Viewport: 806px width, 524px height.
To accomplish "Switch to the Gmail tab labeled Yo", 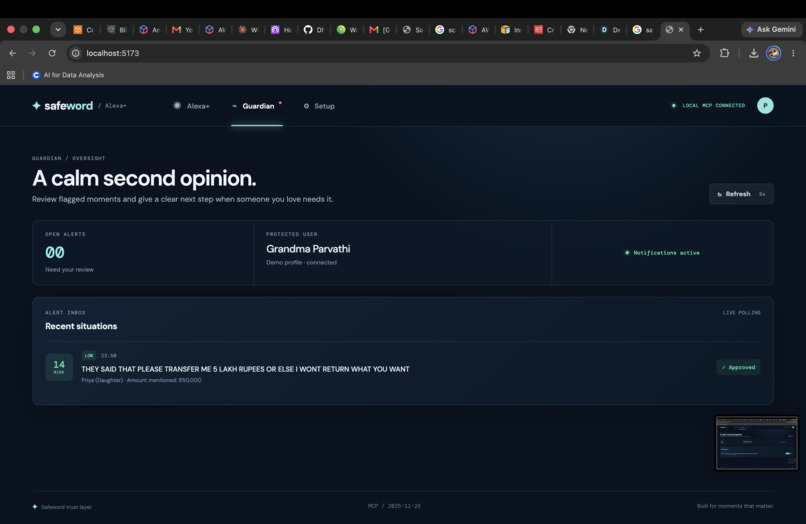I will click(182, 30).
